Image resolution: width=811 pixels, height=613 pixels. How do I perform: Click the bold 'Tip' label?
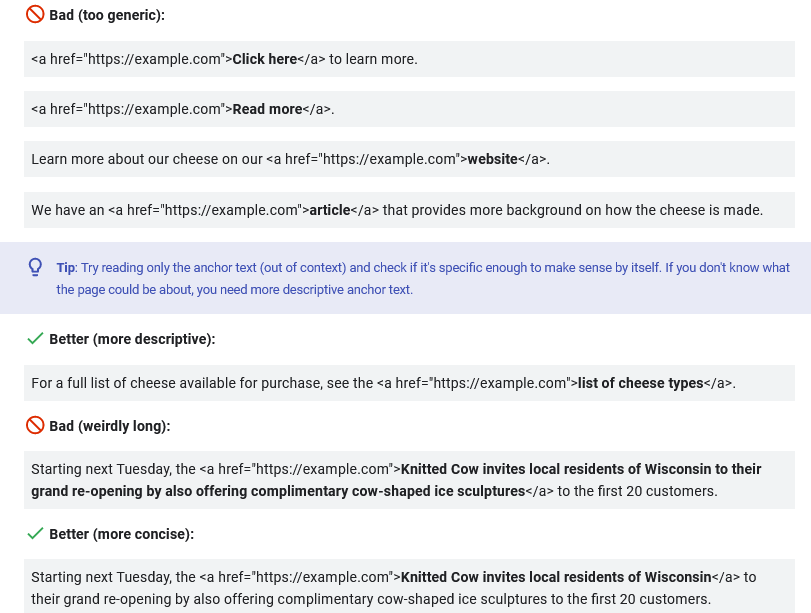[x=66, y=267]
